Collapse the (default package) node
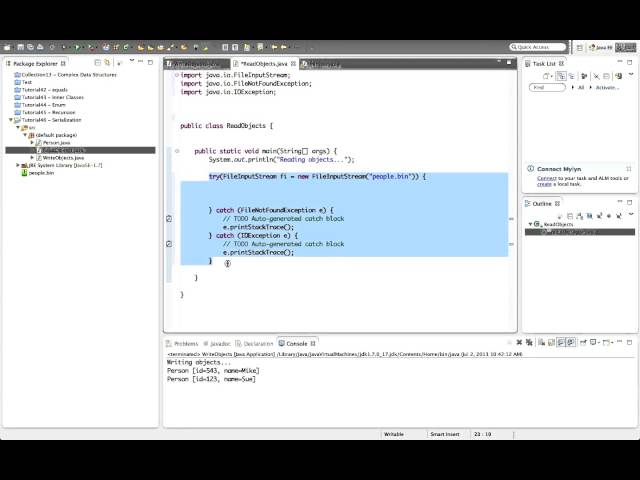Viewport: 640px width, 480px height. tap(25, 135)
